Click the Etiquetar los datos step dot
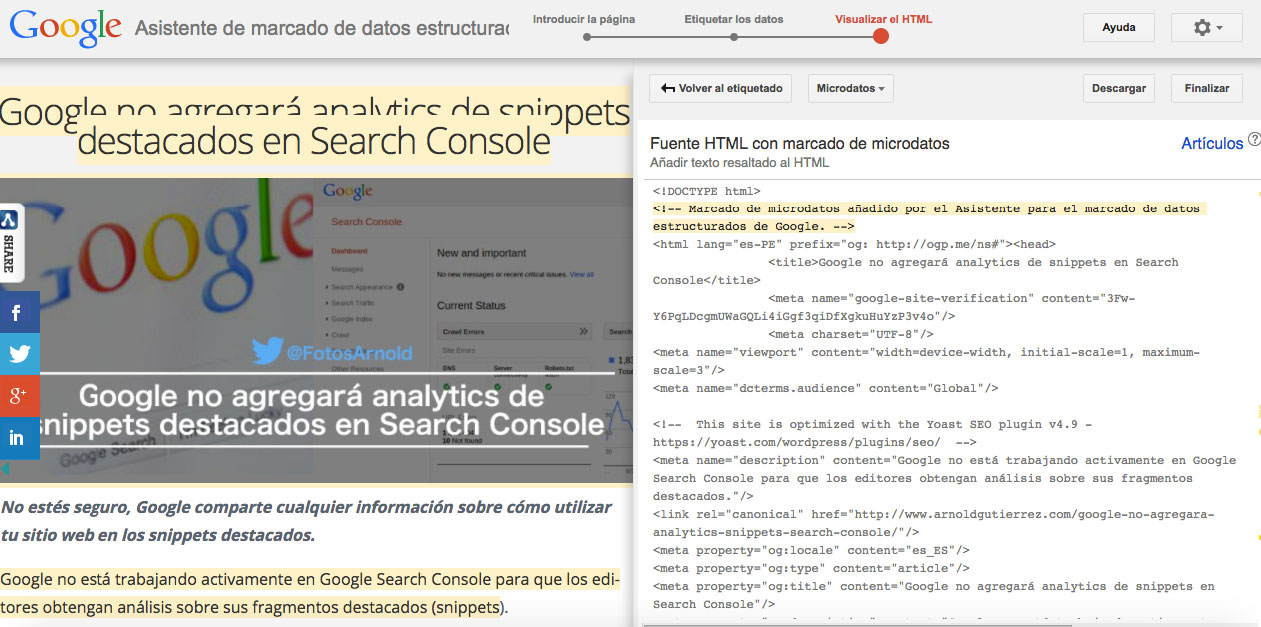The image size is (1261, 627). point(734,37)
